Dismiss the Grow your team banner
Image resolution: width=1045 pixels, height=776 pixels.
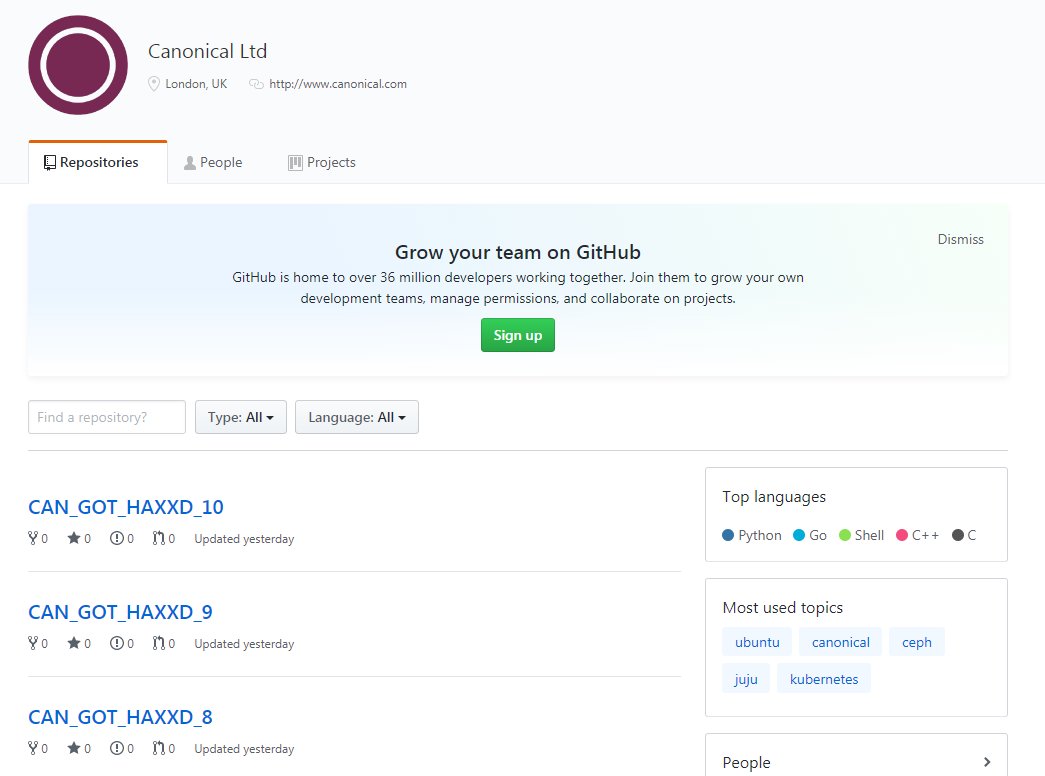coord(960,239)
